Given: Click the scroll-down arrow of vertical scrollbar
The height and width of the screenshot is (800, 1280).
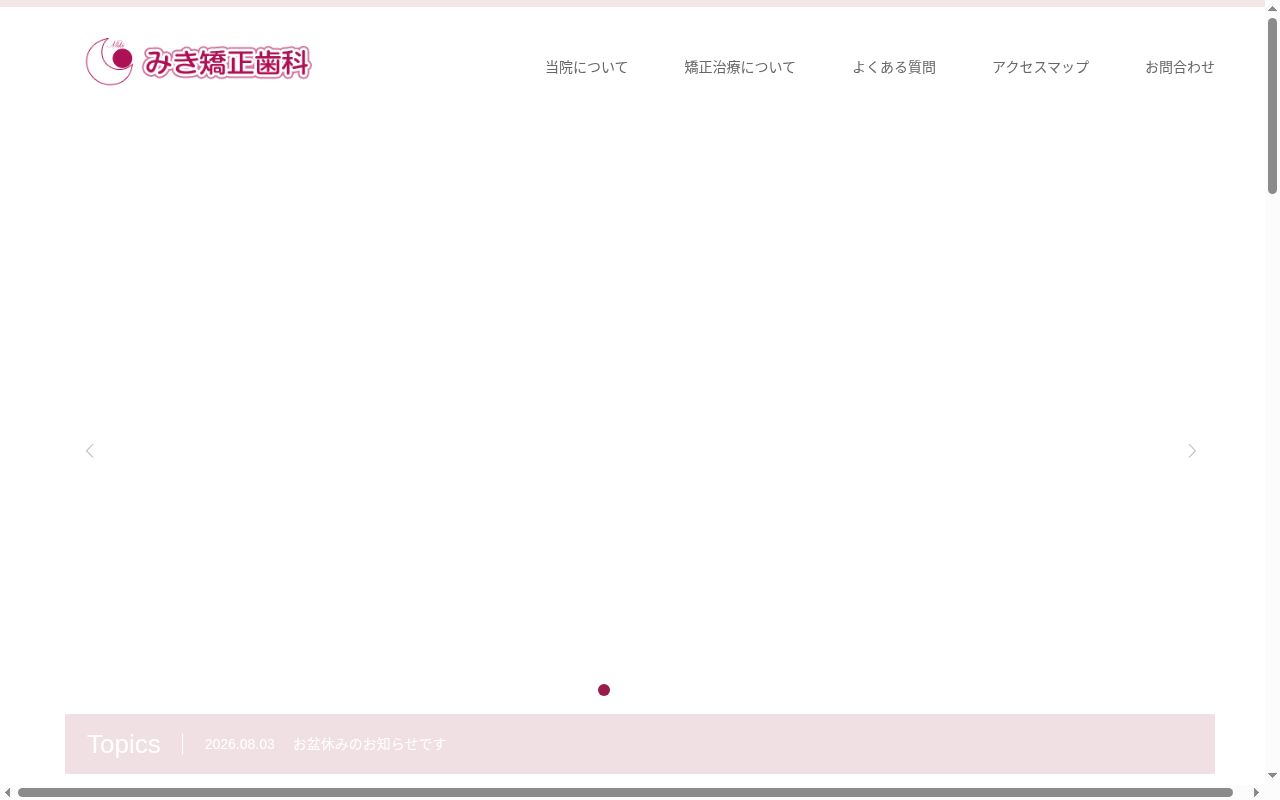Looking at the screenshot, I should [1273, 775].
